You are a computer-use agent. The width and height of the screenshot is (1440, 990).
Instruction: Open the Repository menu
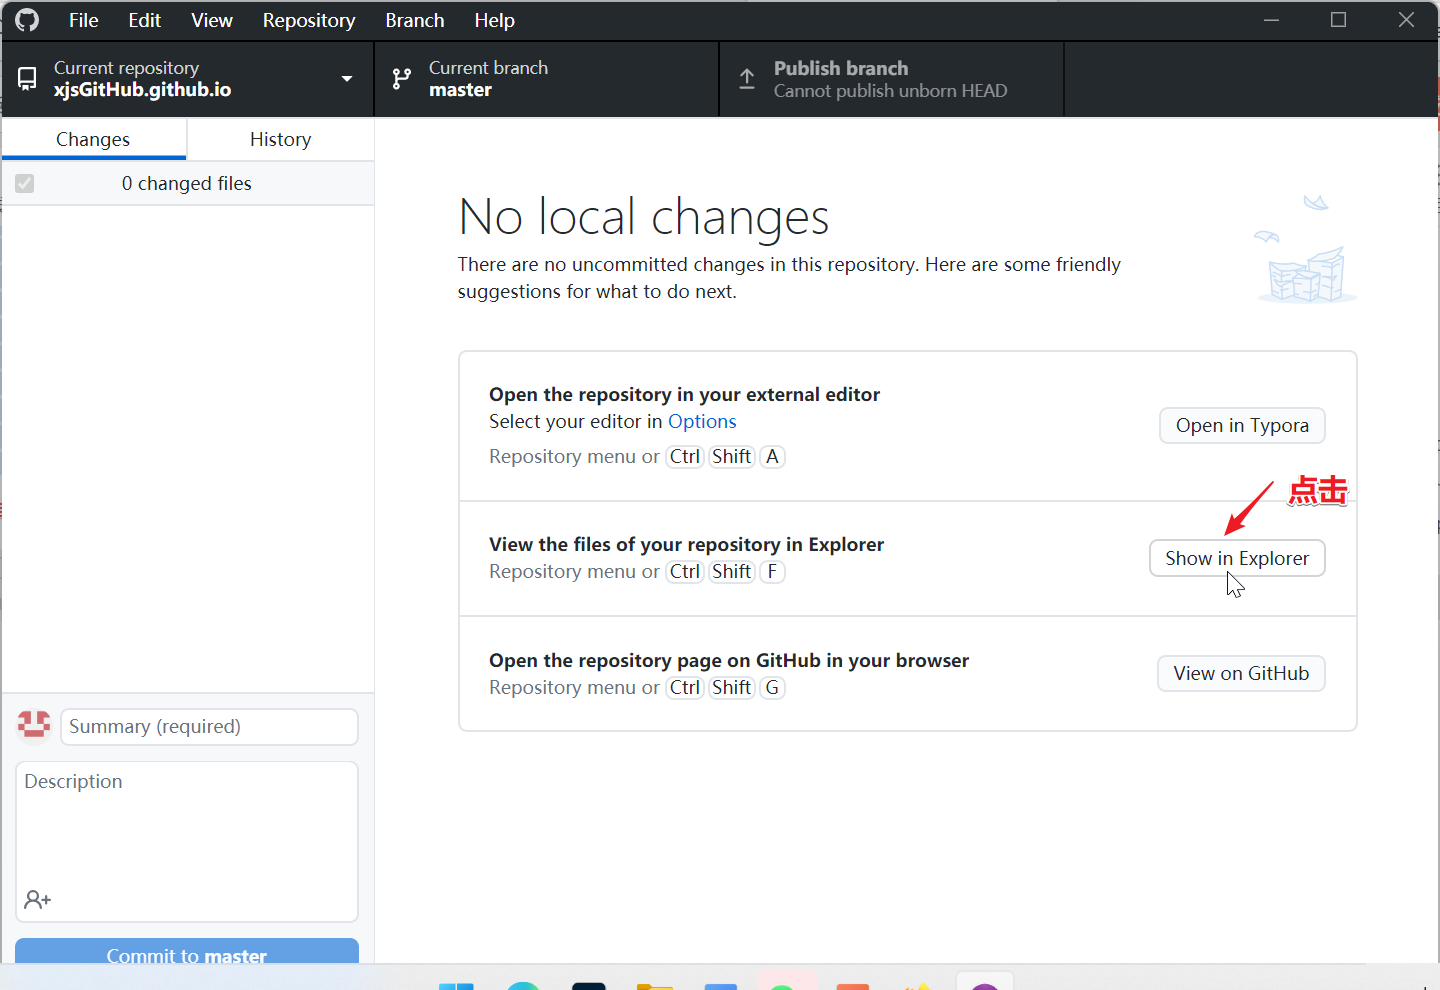pos(309,20)
